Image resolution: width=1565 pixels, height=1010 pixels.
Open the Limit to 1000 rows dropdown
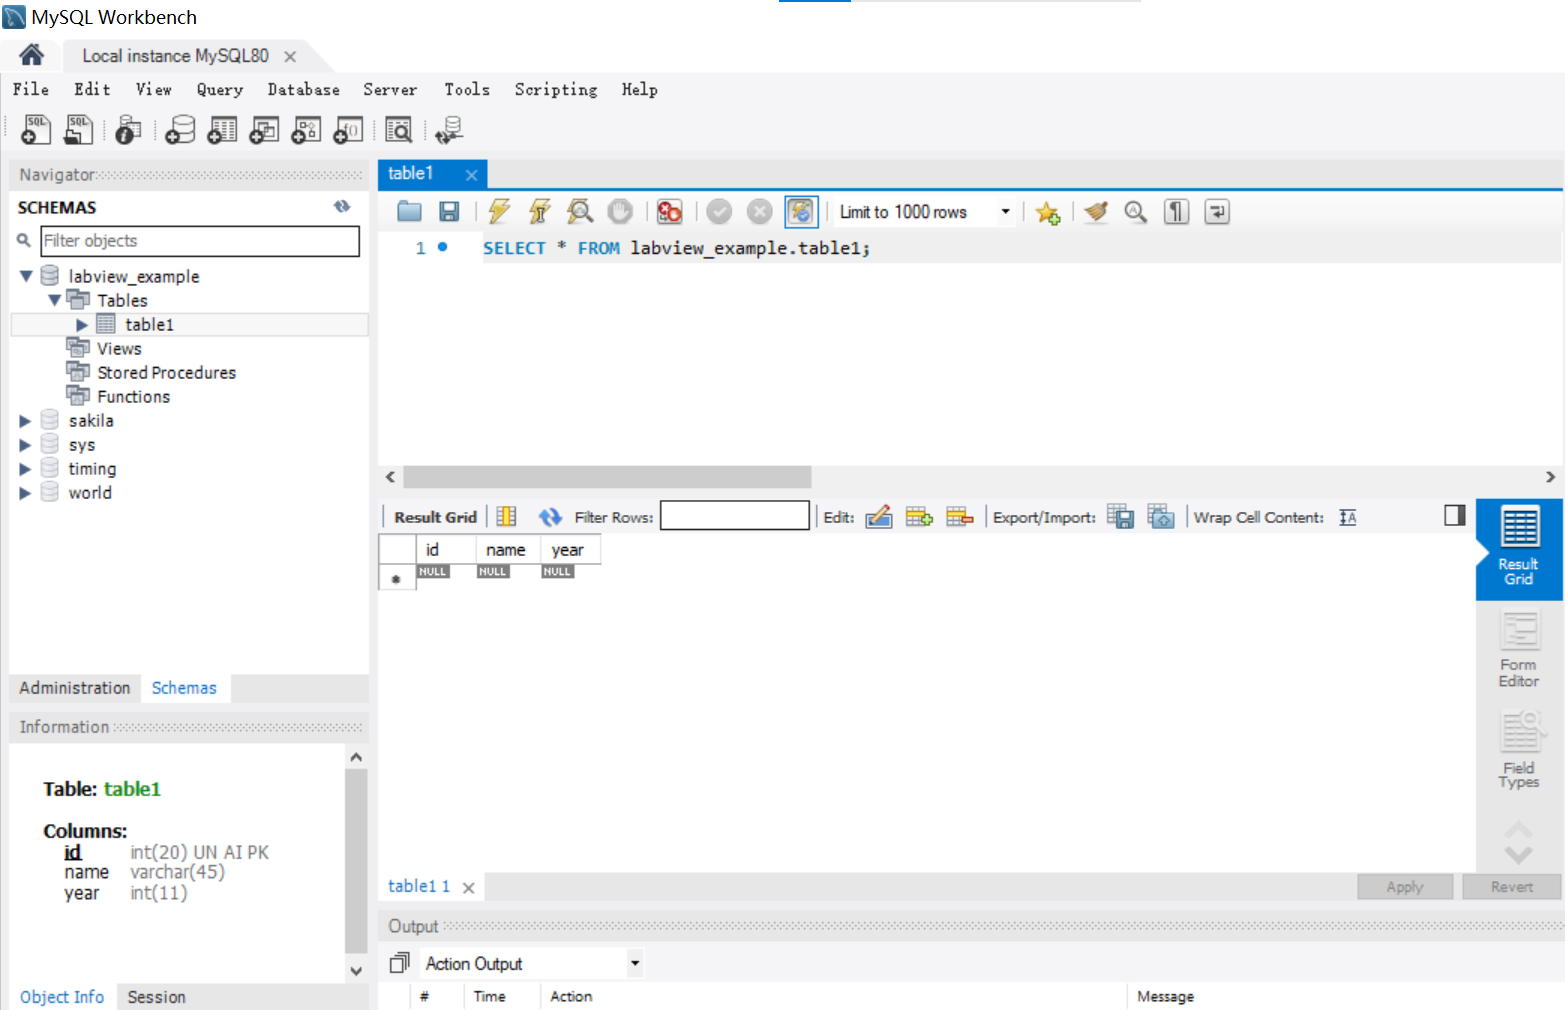(1005, 211)
